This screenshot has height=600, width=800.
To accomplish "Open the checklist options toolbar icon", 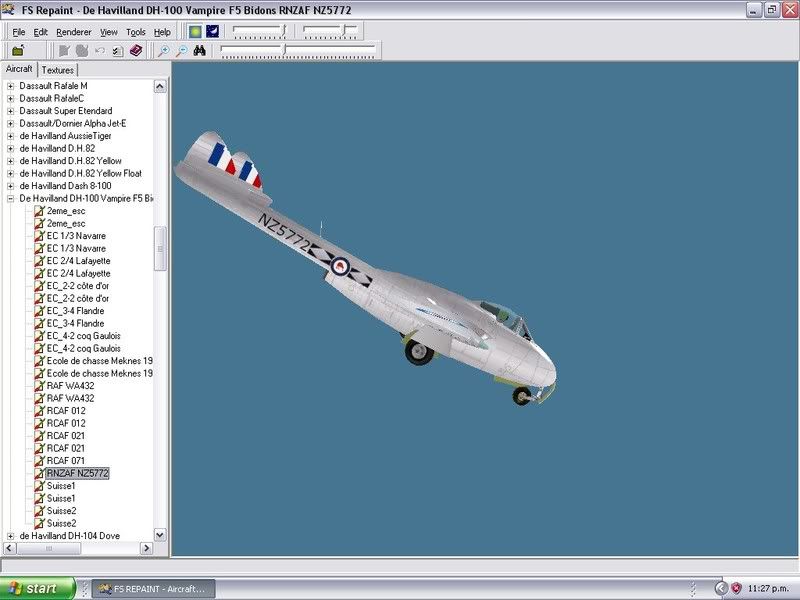I will [x=117, y=50].
